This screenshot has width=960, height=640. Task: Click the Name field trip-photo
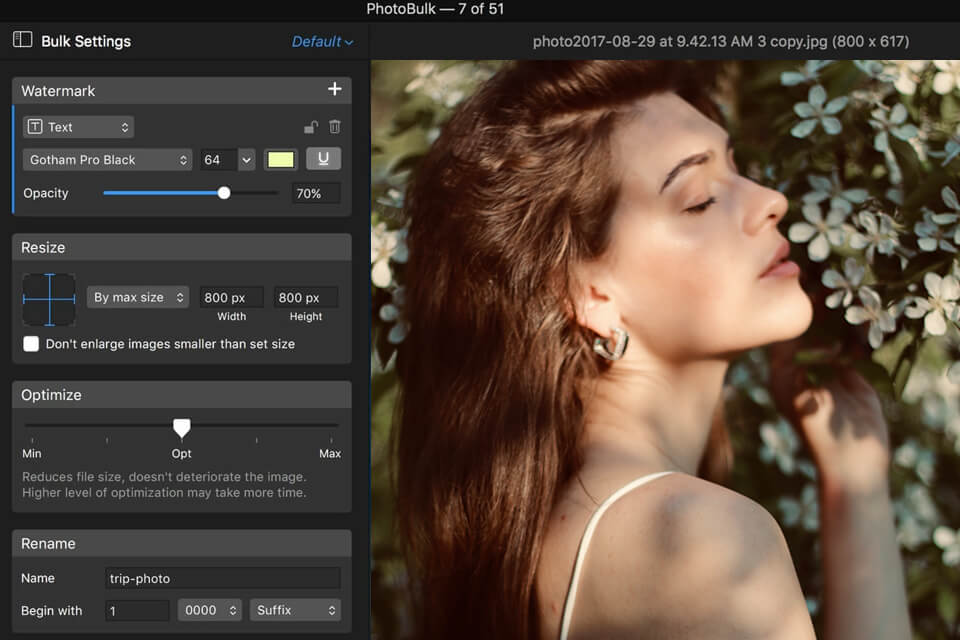tap(222, 578)
